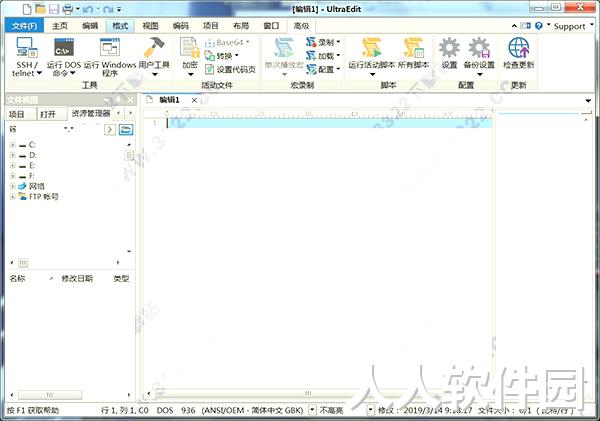Image resolution: width=600 pixels, height=421 pixels.
Task: Open the encoding dropdown in the status bar
Action: pos(312,410)
